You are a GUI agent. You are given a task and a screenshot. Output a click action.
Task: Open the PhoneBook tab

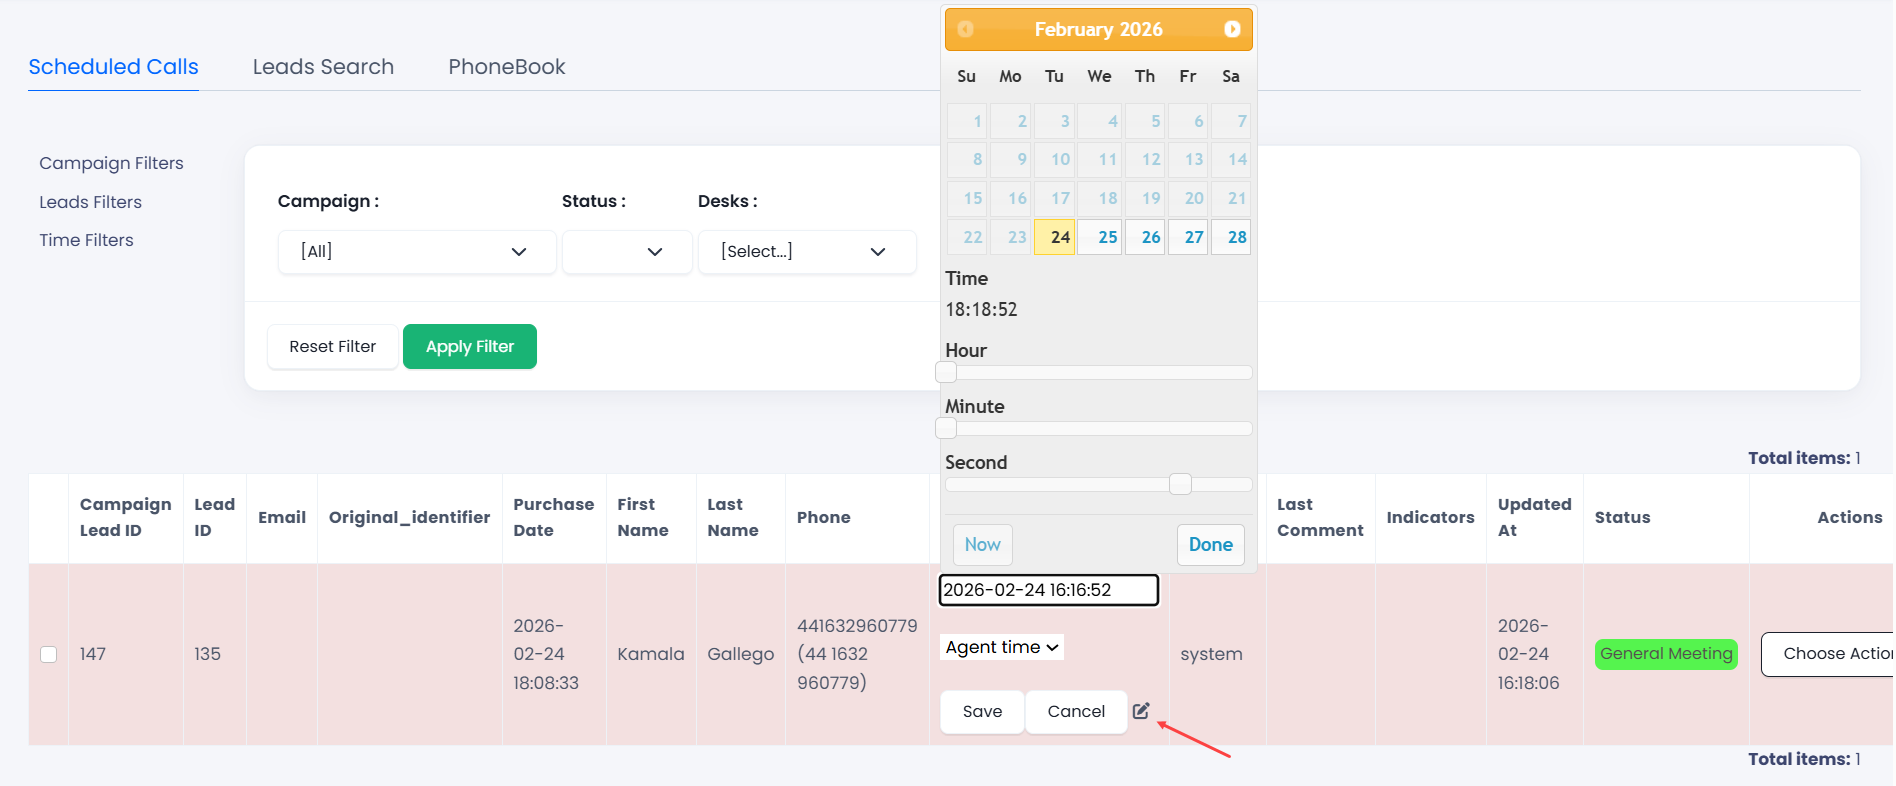pos(507,67)
